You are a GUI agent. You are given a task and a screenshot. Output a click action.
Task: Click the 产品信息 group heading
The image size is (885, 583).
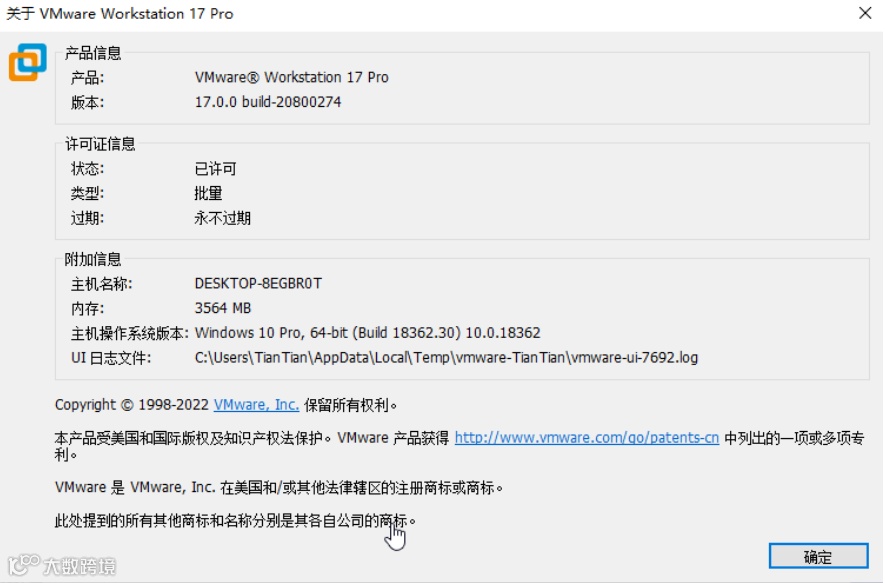tap(93, 53)
